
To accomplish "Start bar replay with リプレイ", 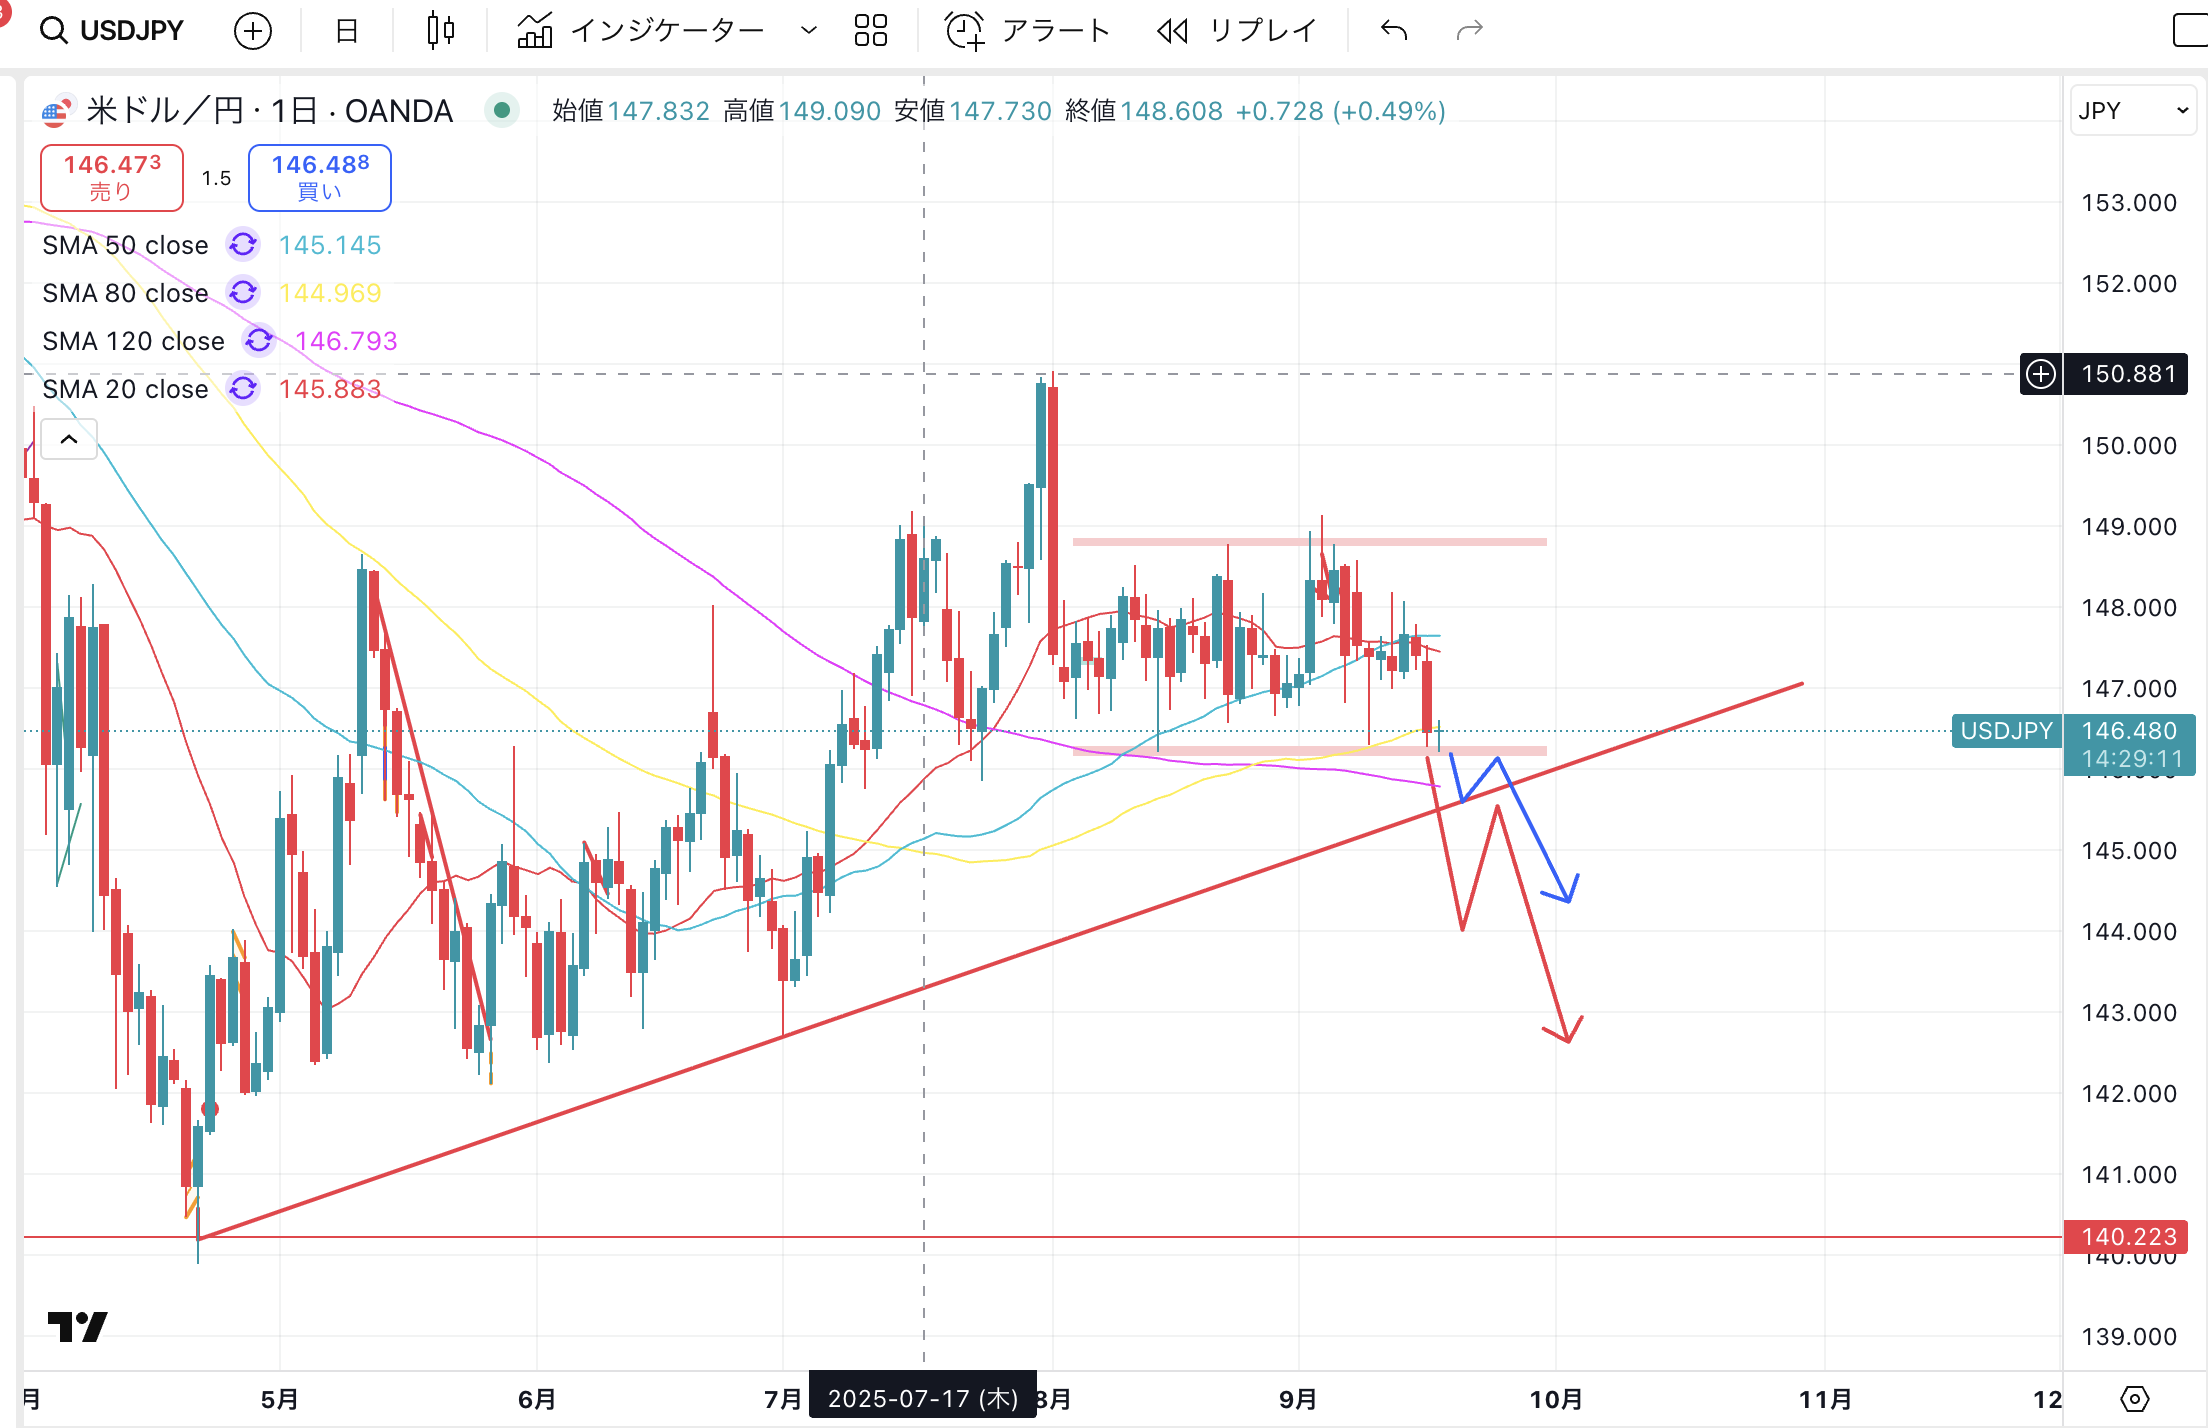I will (x=1237, y=31).
